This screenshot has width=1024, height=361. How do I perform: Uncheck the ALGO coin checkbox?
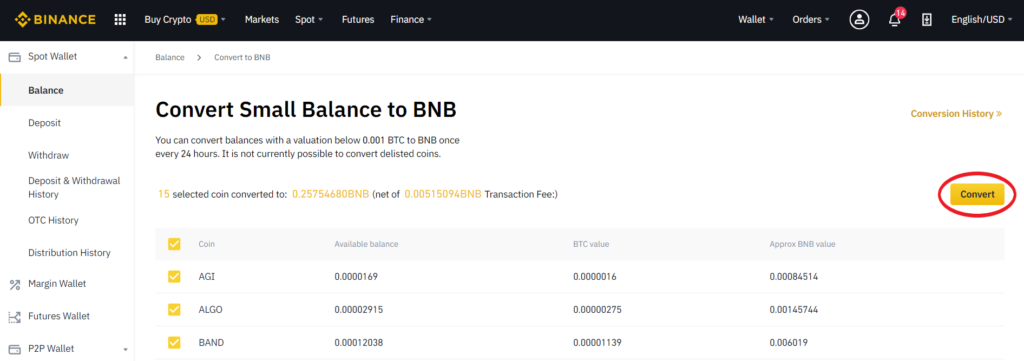[x=174, y=309]
